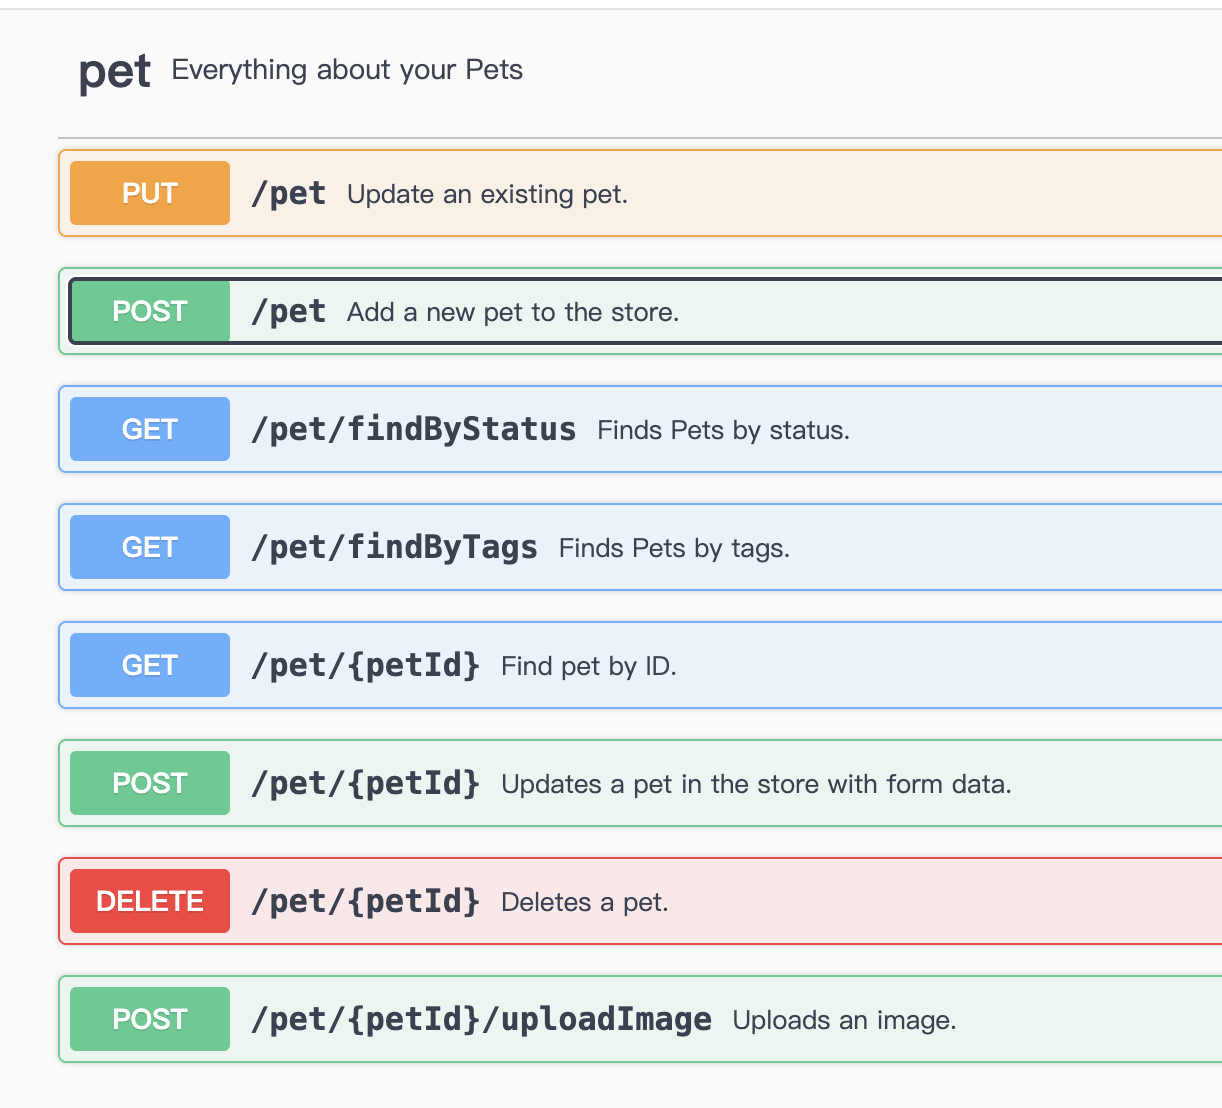1222x1108 pixels.
Task: Expand the "Update an existing pet." operation
Action: click(487, 194)
